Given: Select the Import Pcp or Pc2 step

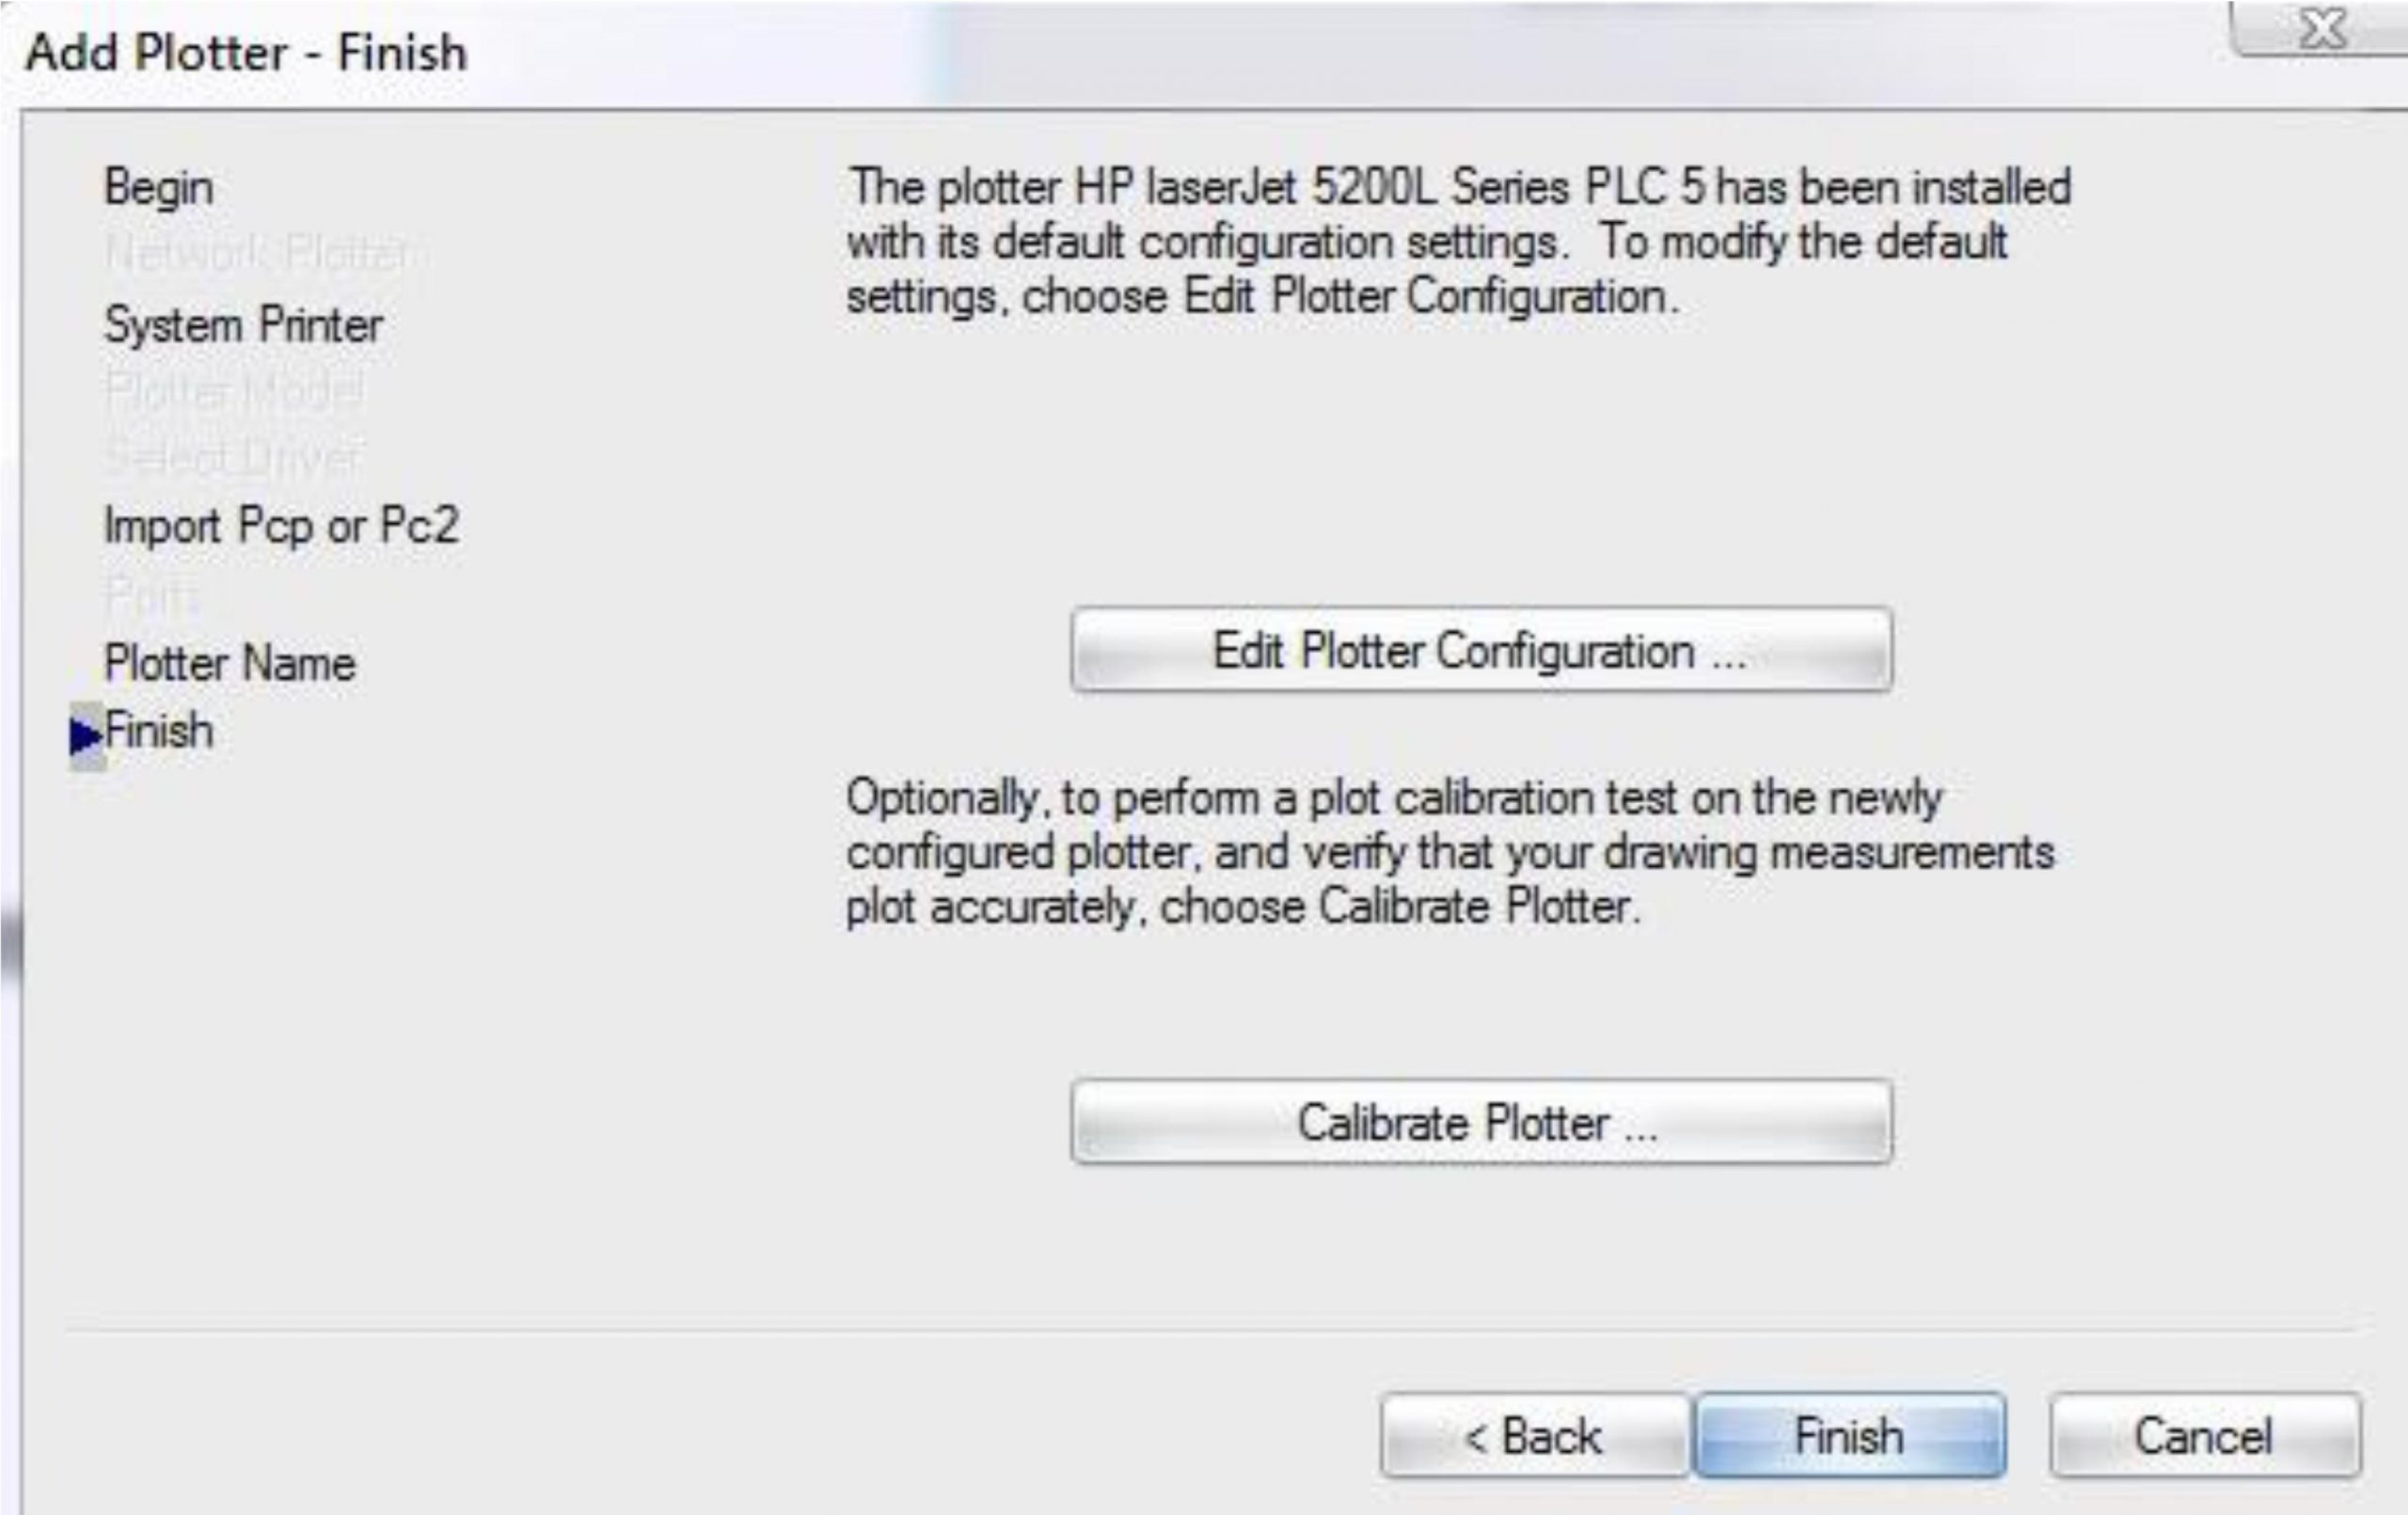Looking at the screenshot, I should pos(281,525).
